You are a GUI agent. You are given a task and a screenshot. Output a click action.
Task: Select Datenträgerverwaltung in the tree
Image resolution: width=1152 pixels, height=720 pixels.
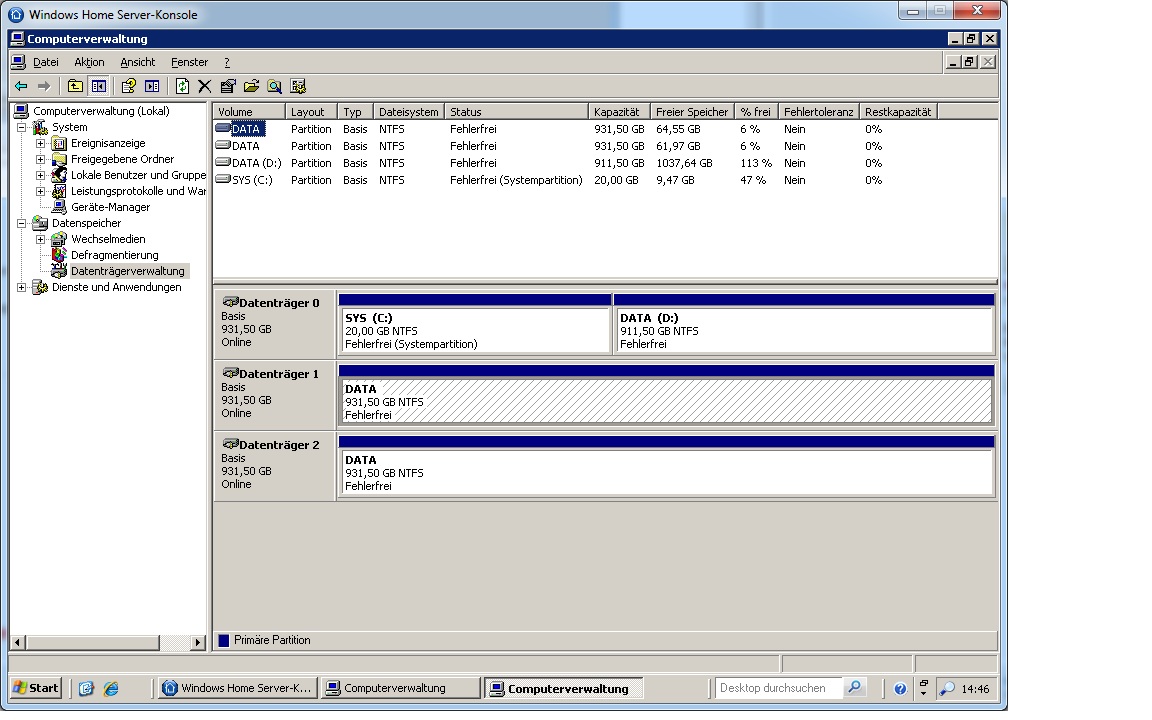[x=128, y=271]
